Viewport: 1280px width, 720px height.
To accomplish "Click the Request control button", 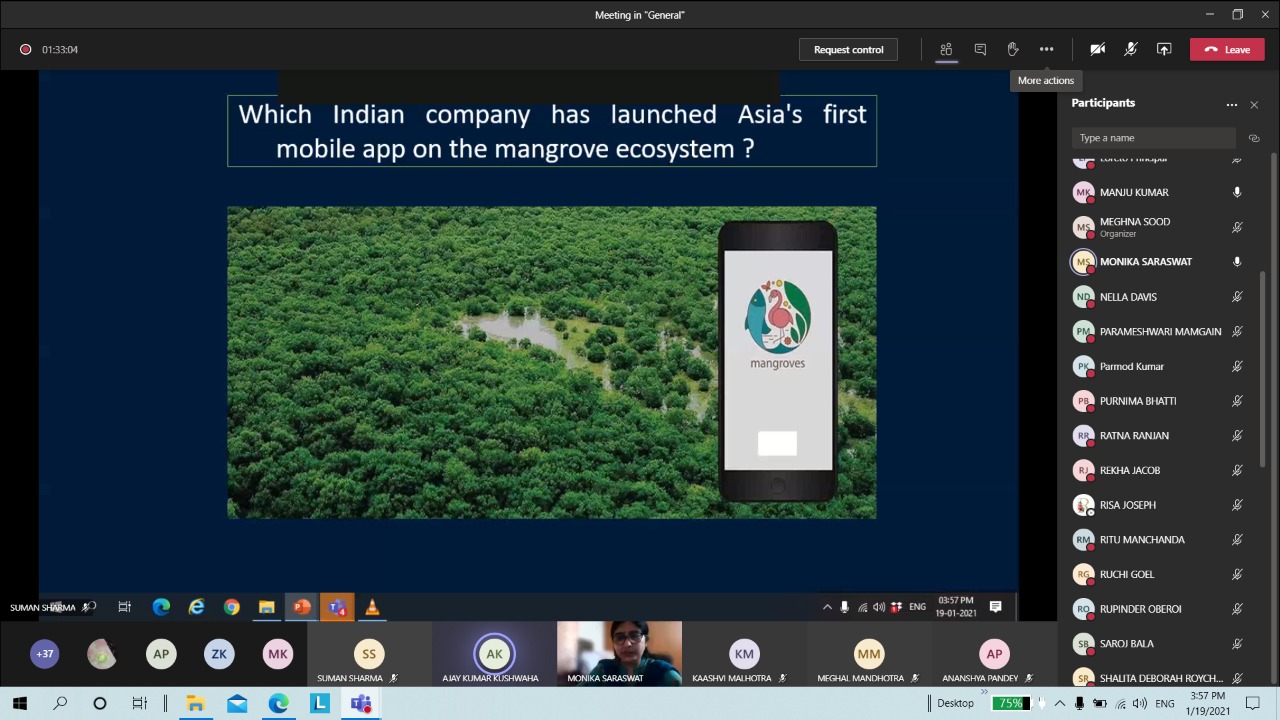I will pyautogui.click(x=848, y=49).
